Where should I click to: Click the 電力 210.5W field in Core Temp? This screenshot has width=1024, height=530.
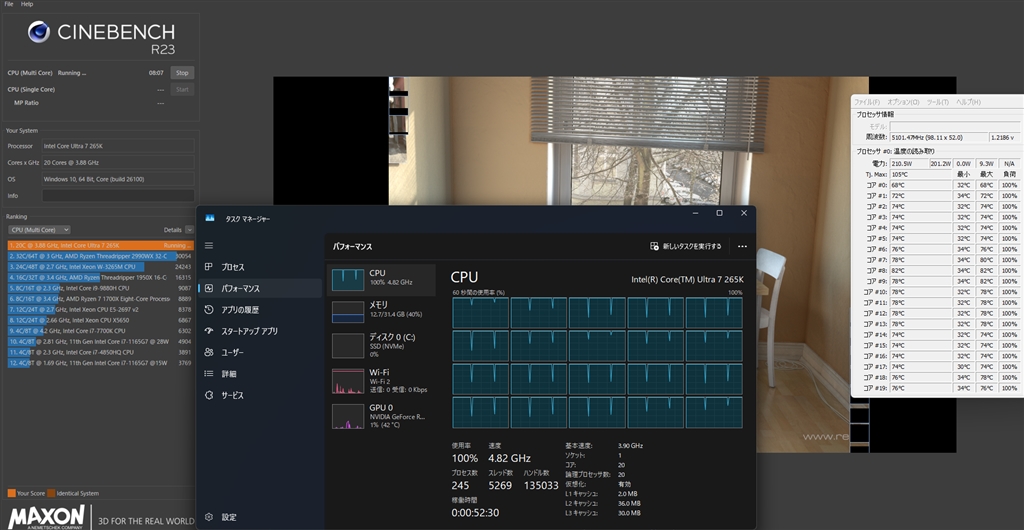point(908,163)
